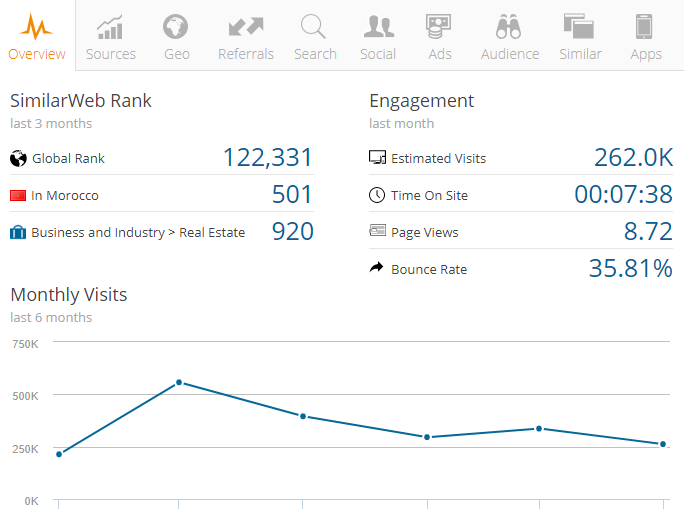Open the Apps phone icon

[x=645, y=26]
